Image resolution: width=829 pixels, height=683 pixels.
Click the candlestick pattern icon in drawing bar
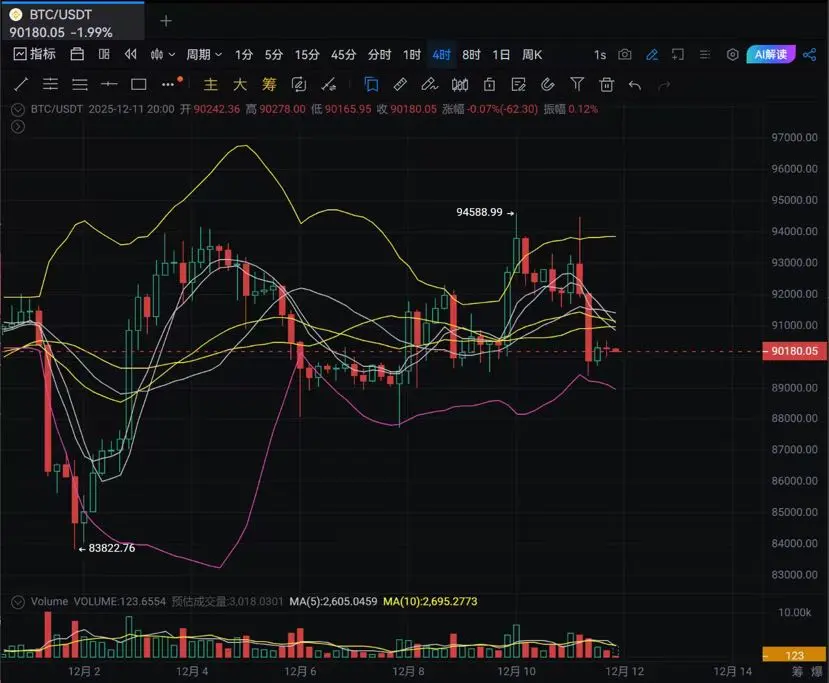pos(459,85)
